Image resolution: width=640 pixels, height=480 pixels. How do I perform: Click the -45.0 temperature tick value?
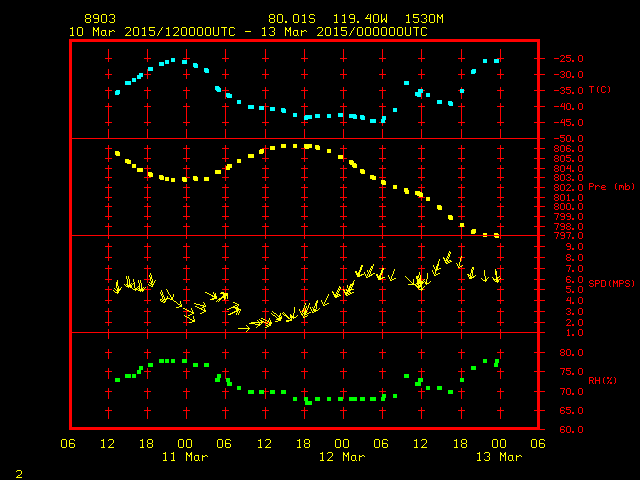click(569, 122)
